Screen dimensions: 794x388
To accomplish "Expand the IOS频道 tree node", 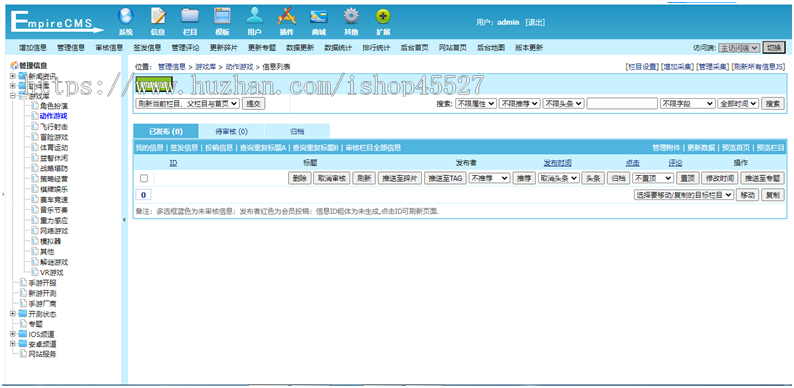I will (x=13, y=334).
